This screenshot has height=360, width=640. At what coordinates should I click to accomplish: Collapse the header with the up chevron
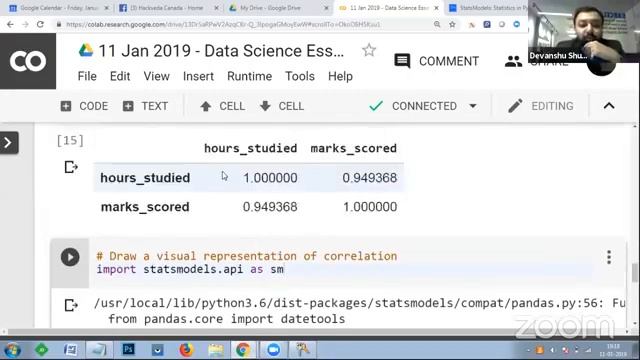pos(609,106)
